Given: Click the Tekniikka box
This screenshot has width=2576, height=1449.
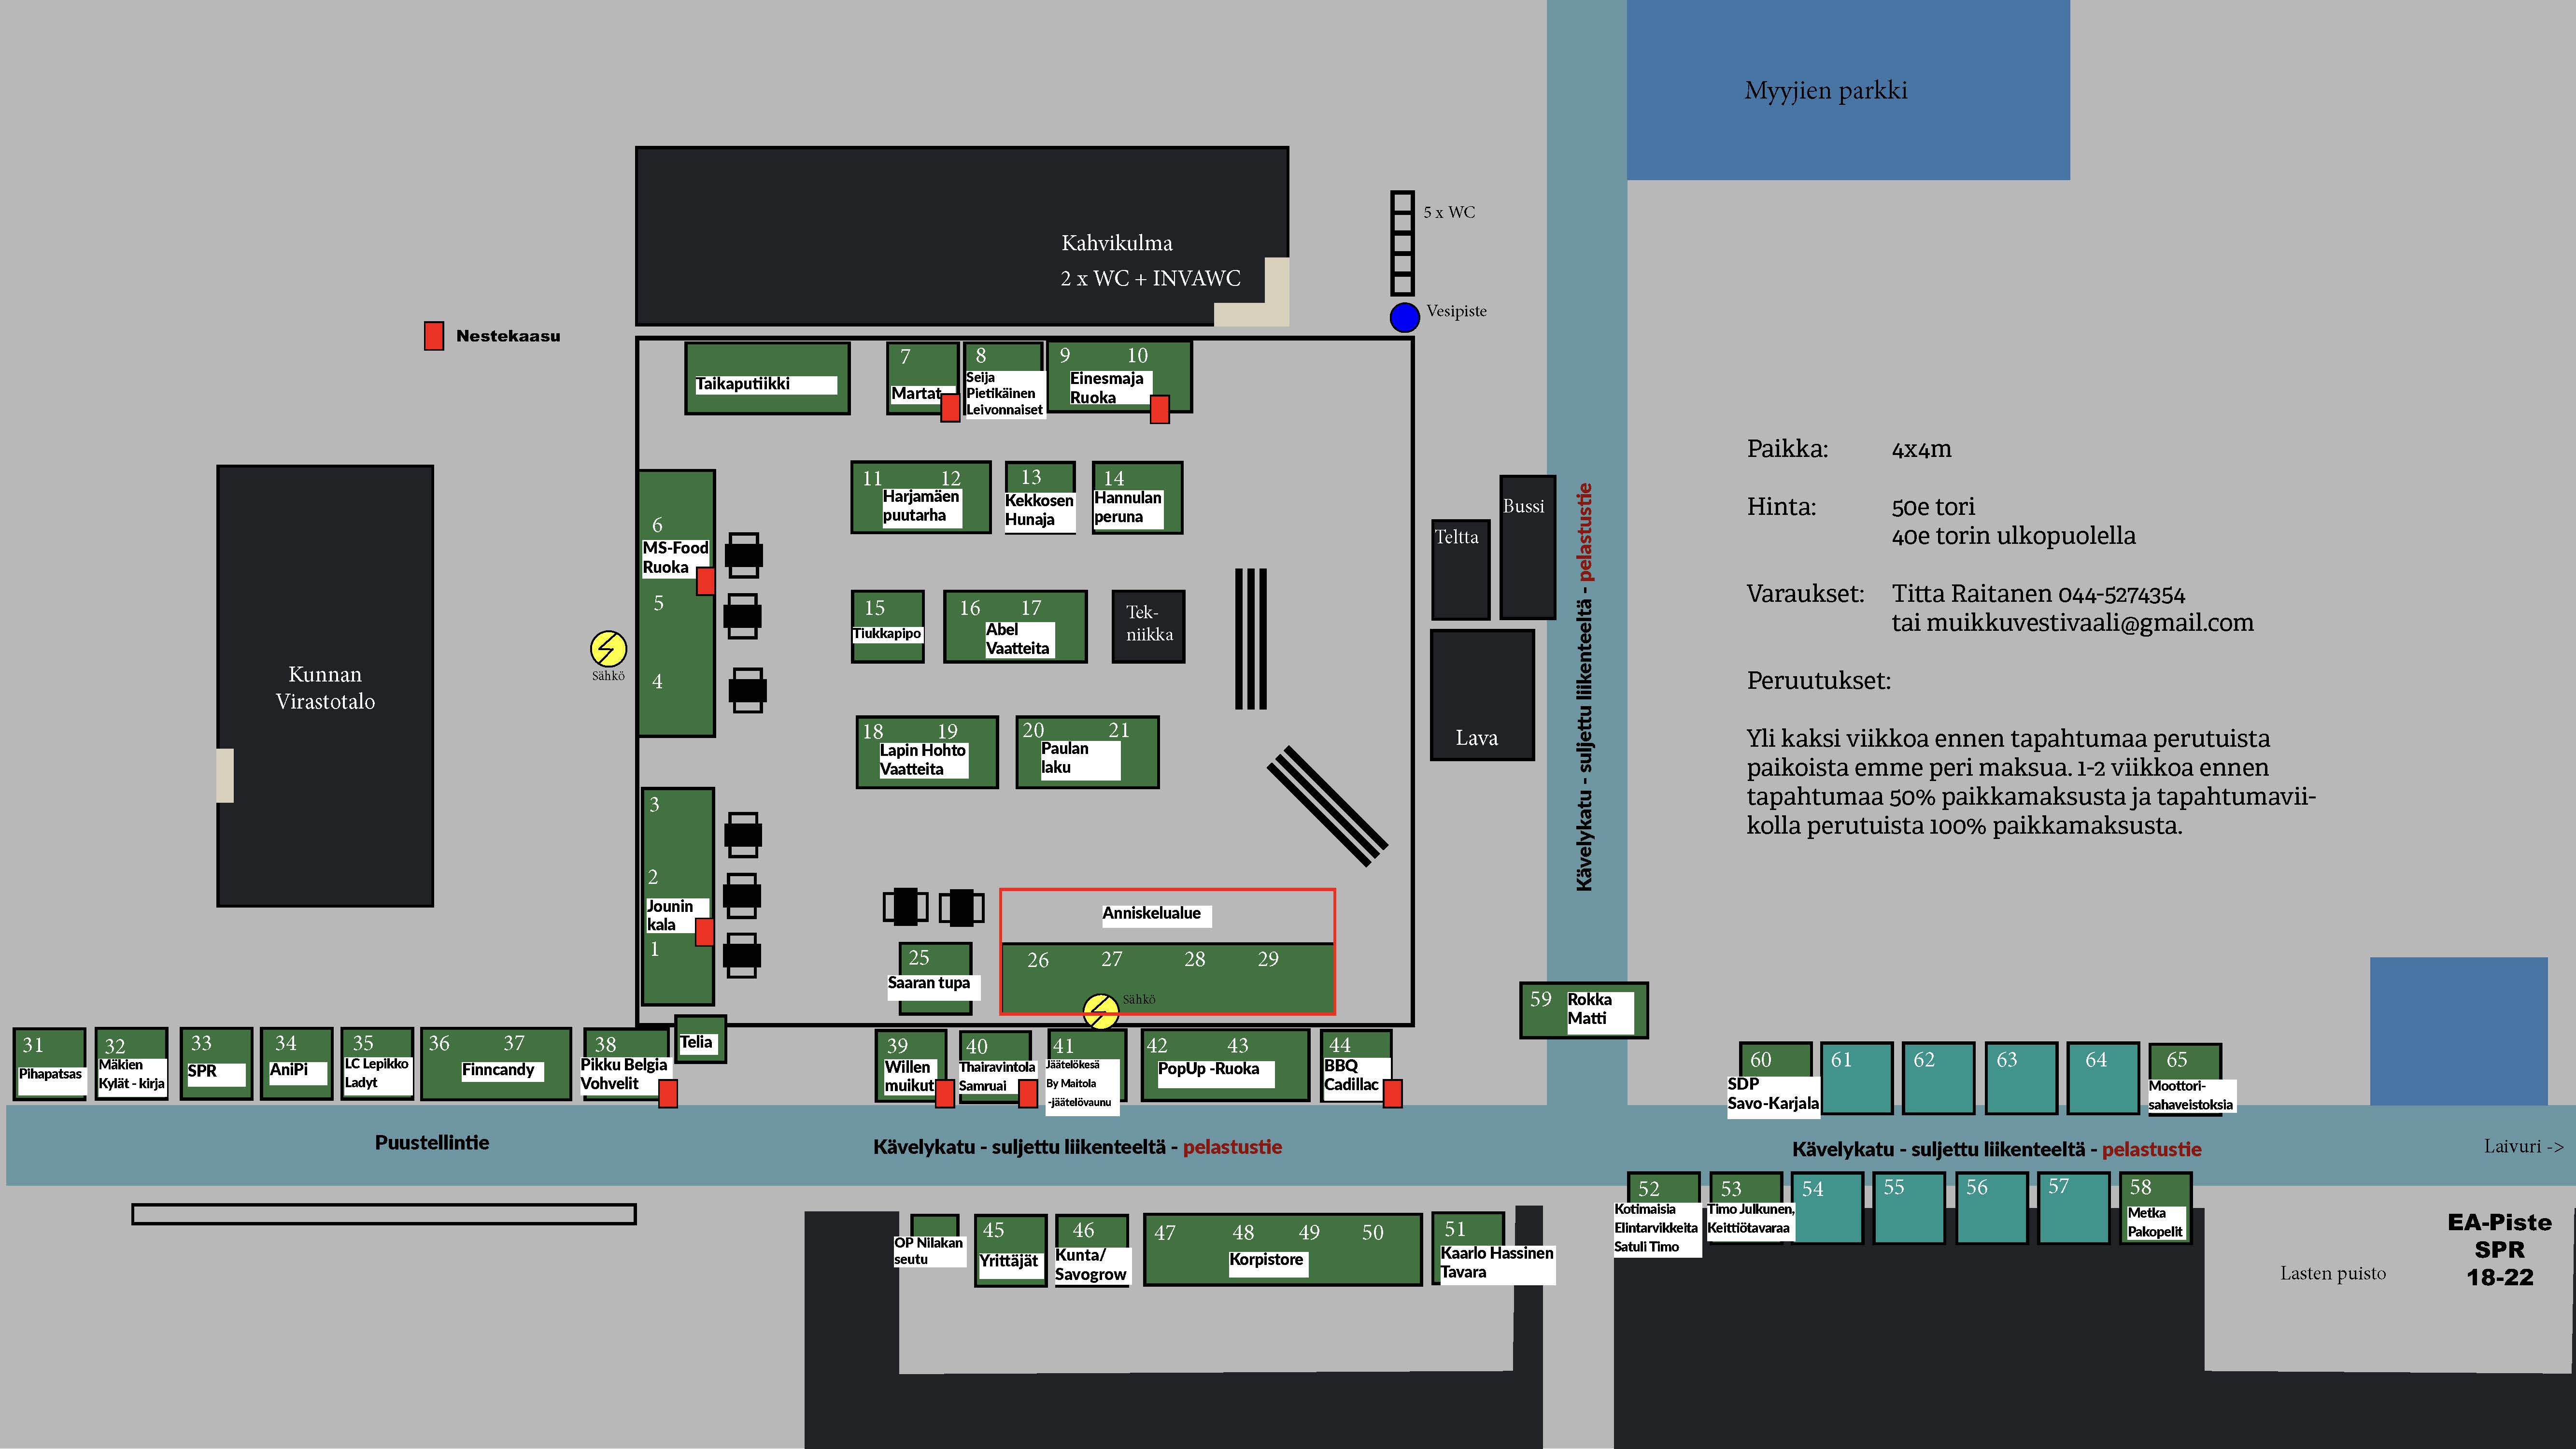Looking at the screenshot, I should 1149,626.
